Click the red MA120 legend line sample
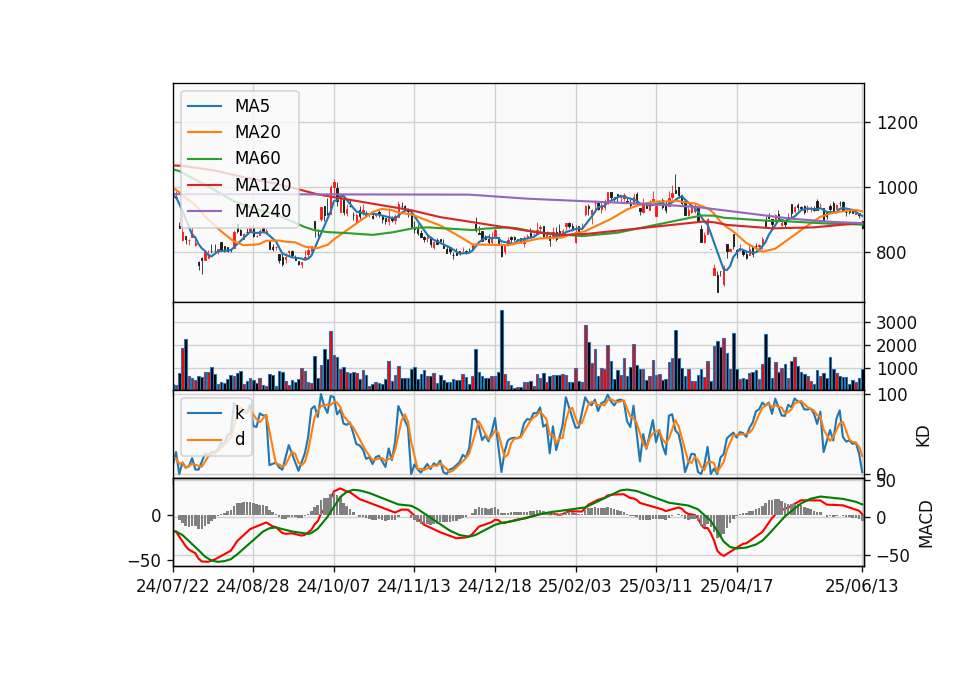Viewport: 960px width, 690px height. [204, 186]
